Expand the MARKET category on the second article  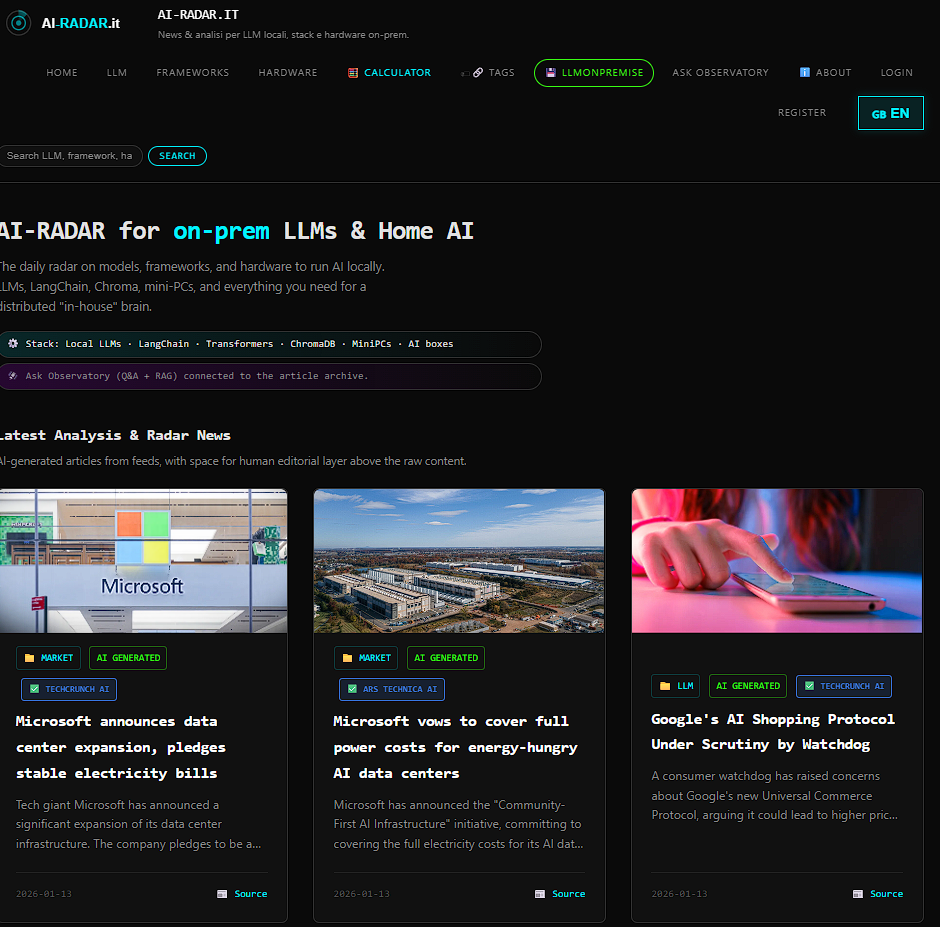365,658
